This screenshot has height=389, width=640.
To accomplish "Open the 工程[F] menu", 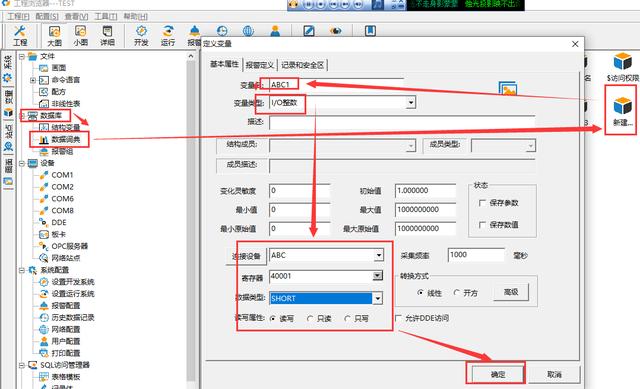I will point(19,16).
